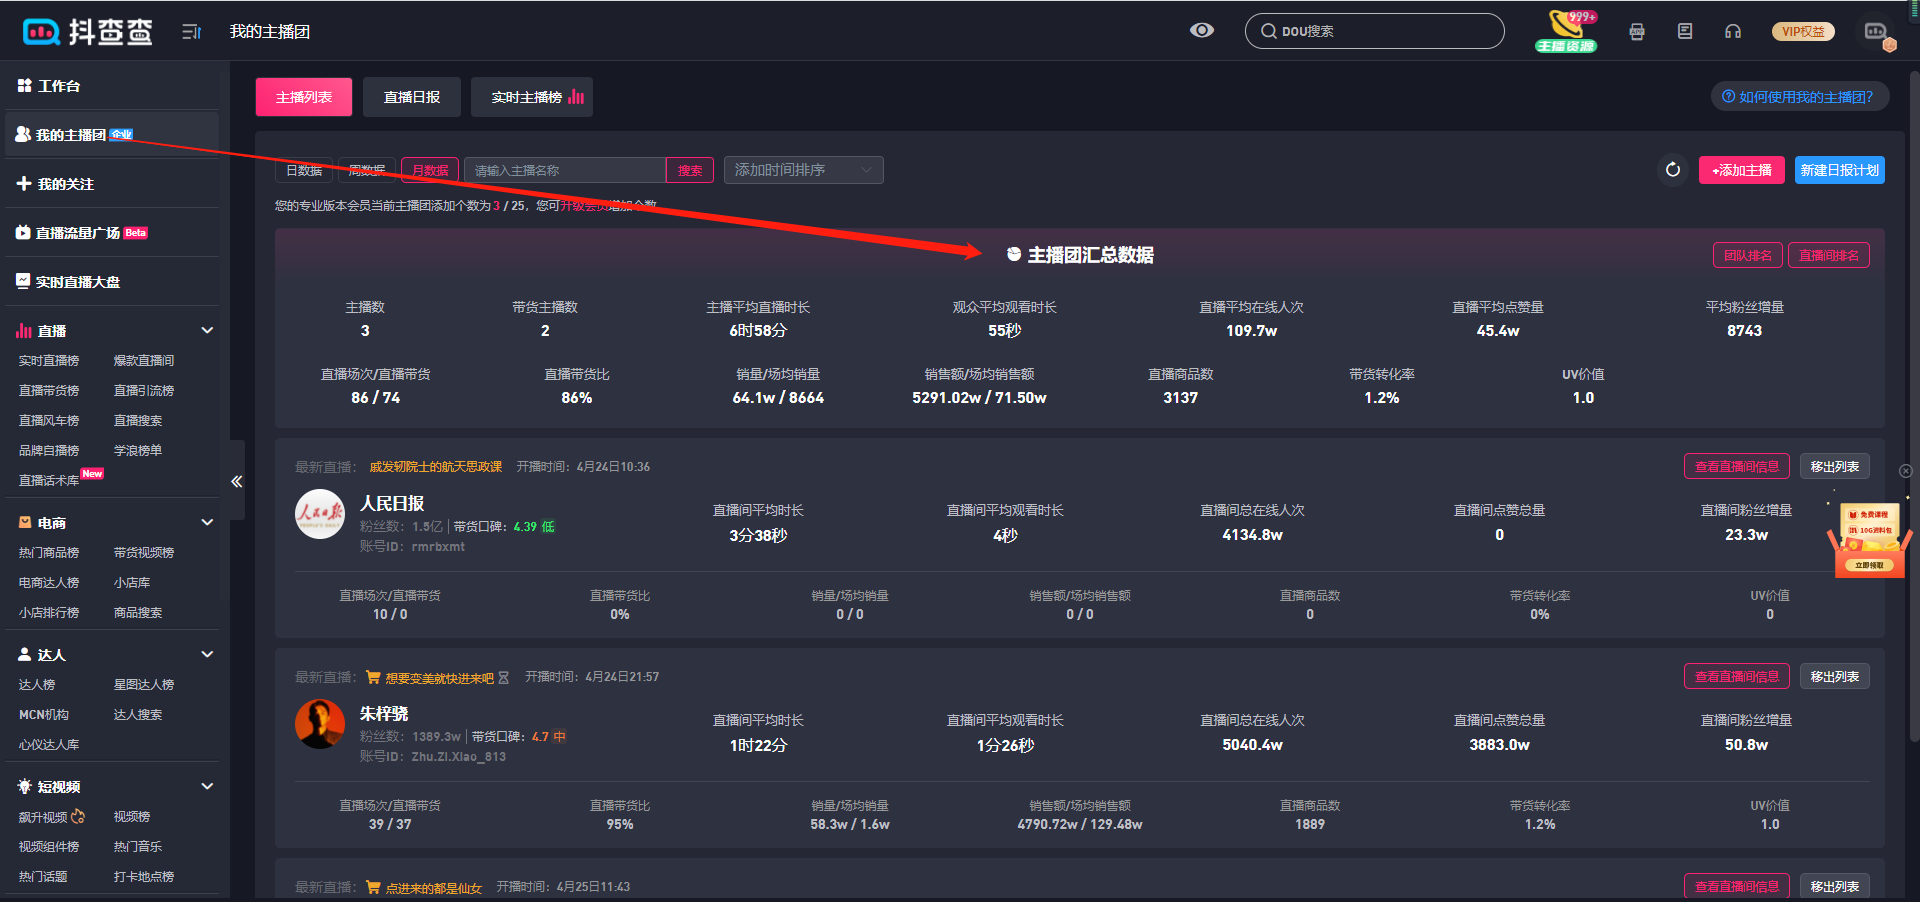Collapse the 直播 sidebar section
The height and width of the screenshot is (902, 1920).
[207, 331]
